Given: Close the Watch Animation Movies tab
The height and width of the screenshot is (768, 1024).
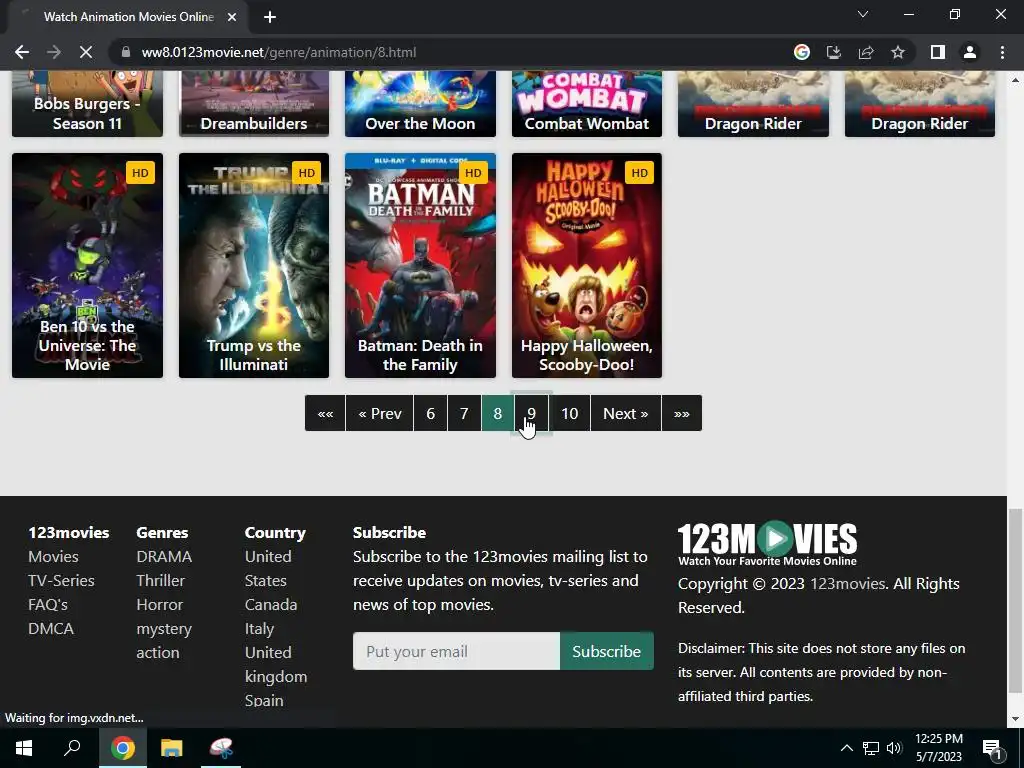Looking at the screenshot, I should (232, 17).
